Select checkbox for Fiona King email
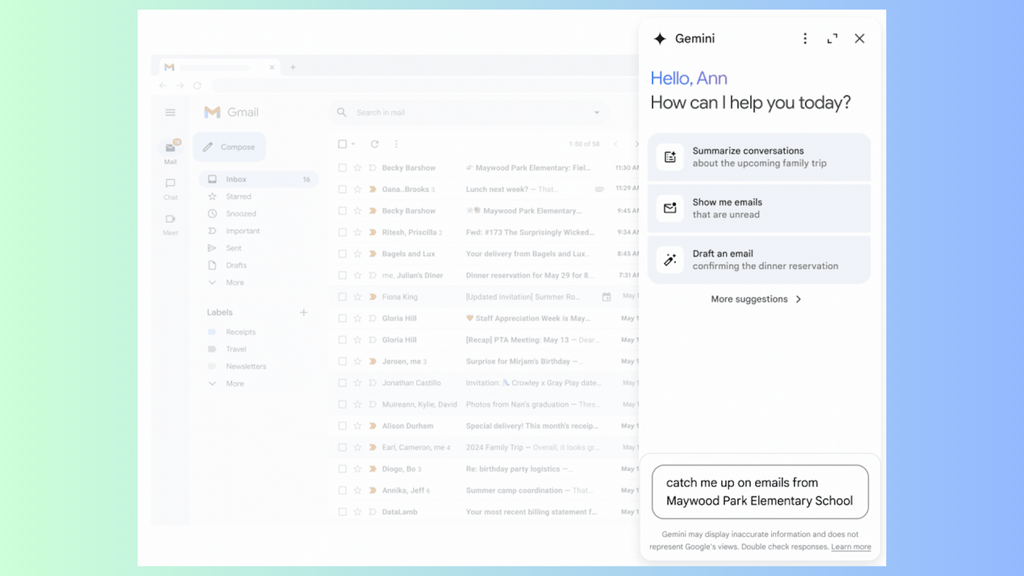Screen dimensions: 1024x576 [342, 296]
